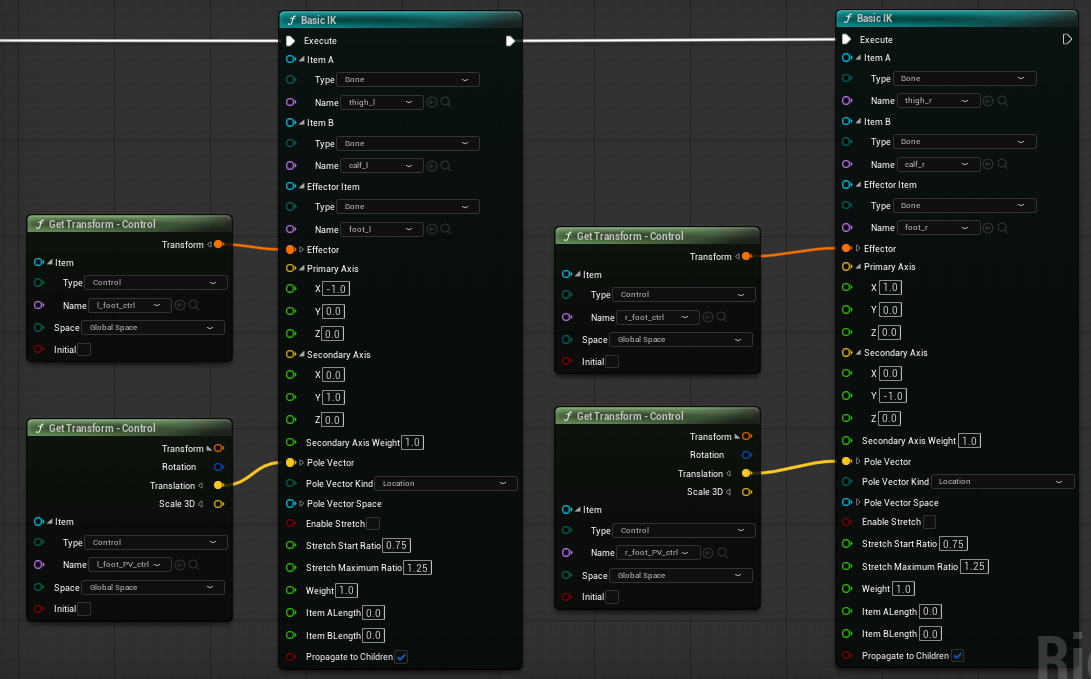
Task: Toggle the Initial checkbox on l_foot_PV_ctrl node
Action: (x=84, y=609)
